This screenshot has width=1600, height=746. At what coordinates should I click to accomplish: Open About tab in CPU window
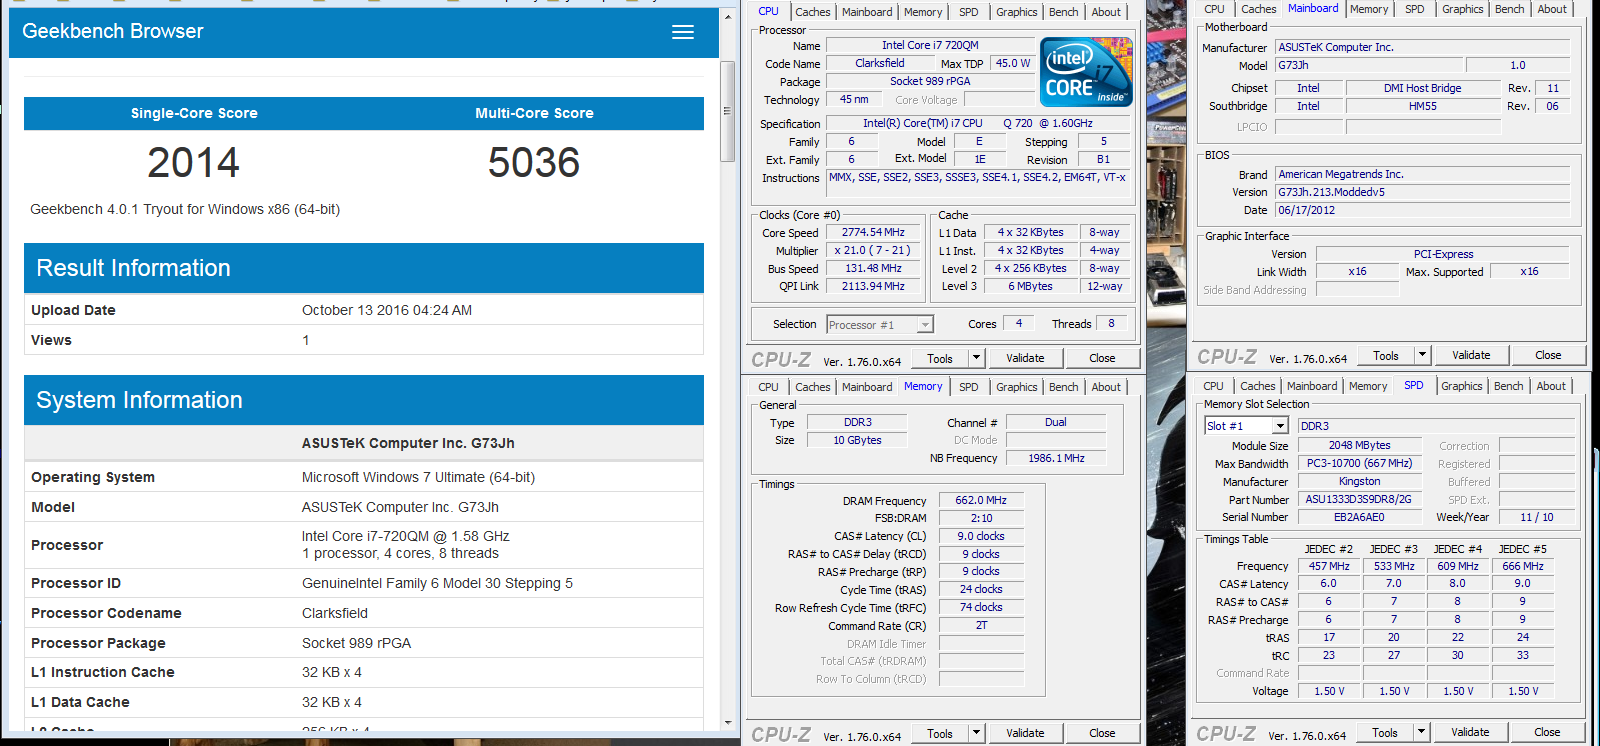(1106, 12)
